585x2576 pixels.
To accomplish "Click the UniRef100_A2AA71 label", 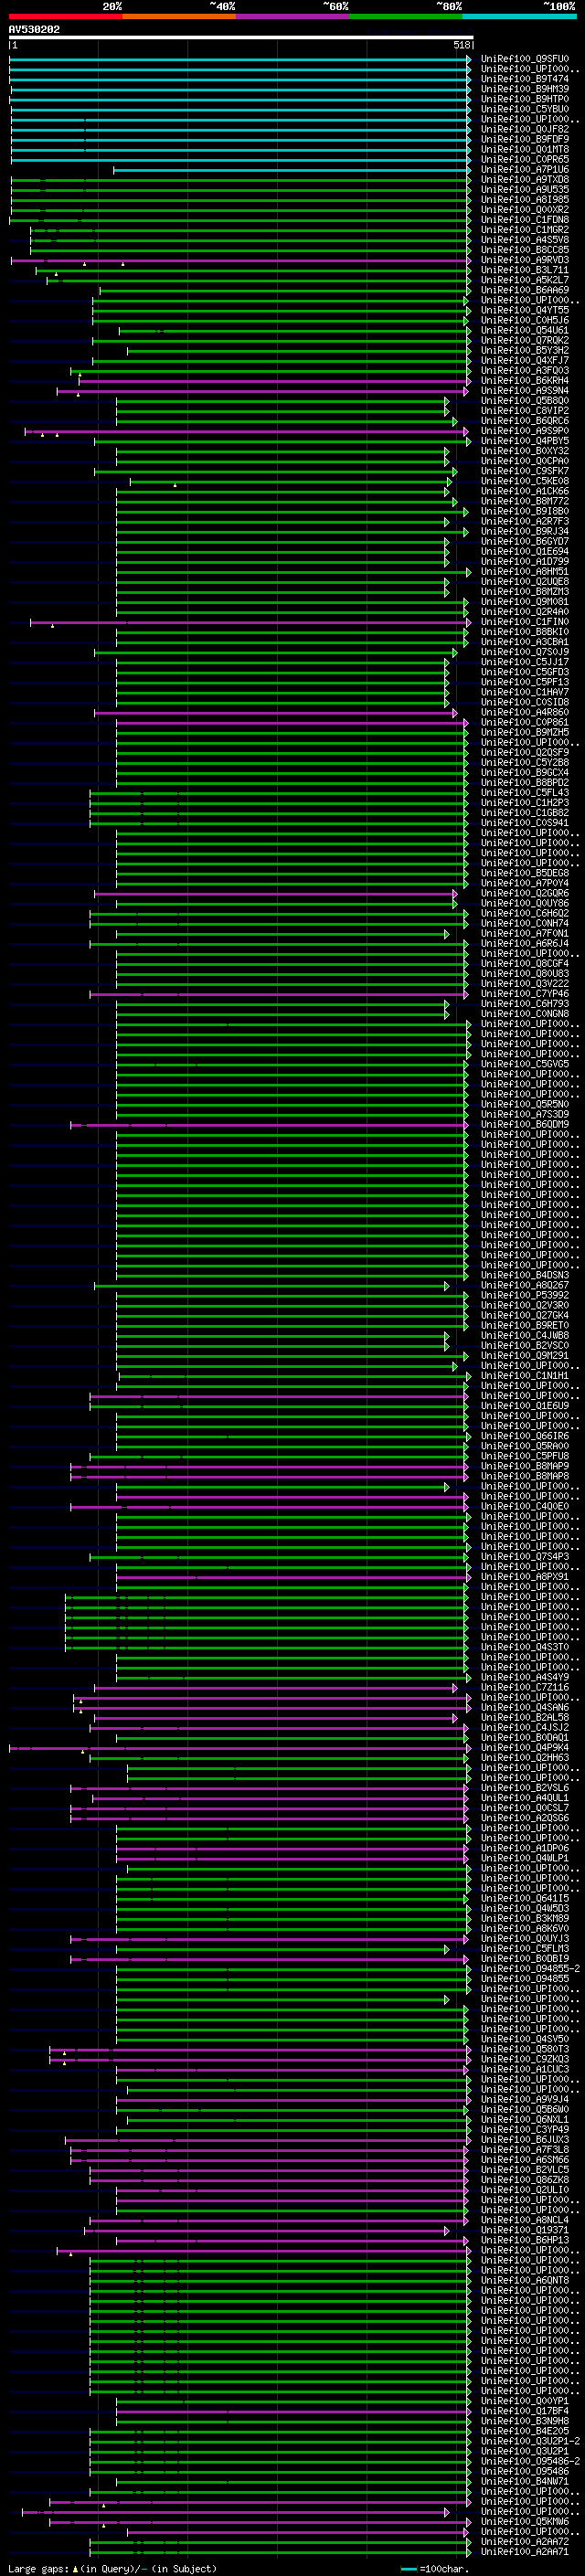I will [525, 2551].
